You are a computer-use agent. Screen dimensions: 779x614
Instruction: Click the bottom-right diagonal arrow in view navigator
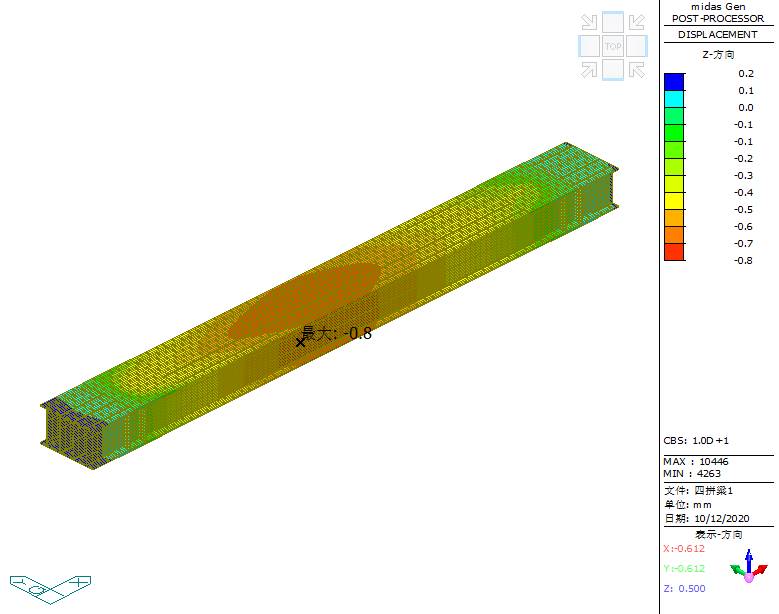[637, 69]
